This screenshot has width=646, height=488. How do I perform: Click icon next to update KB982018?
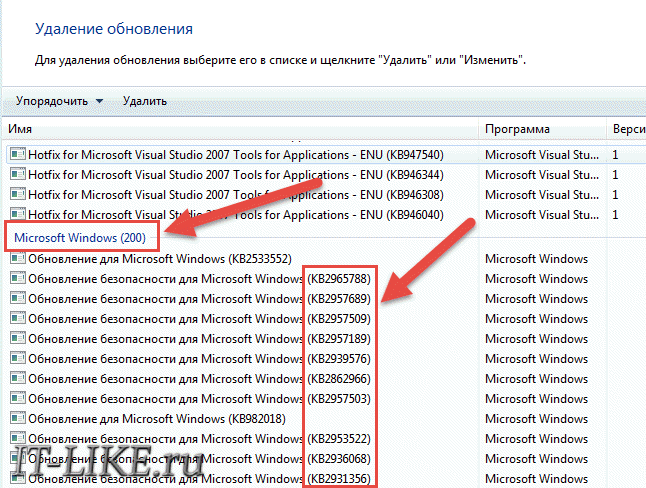click(17, 418)
